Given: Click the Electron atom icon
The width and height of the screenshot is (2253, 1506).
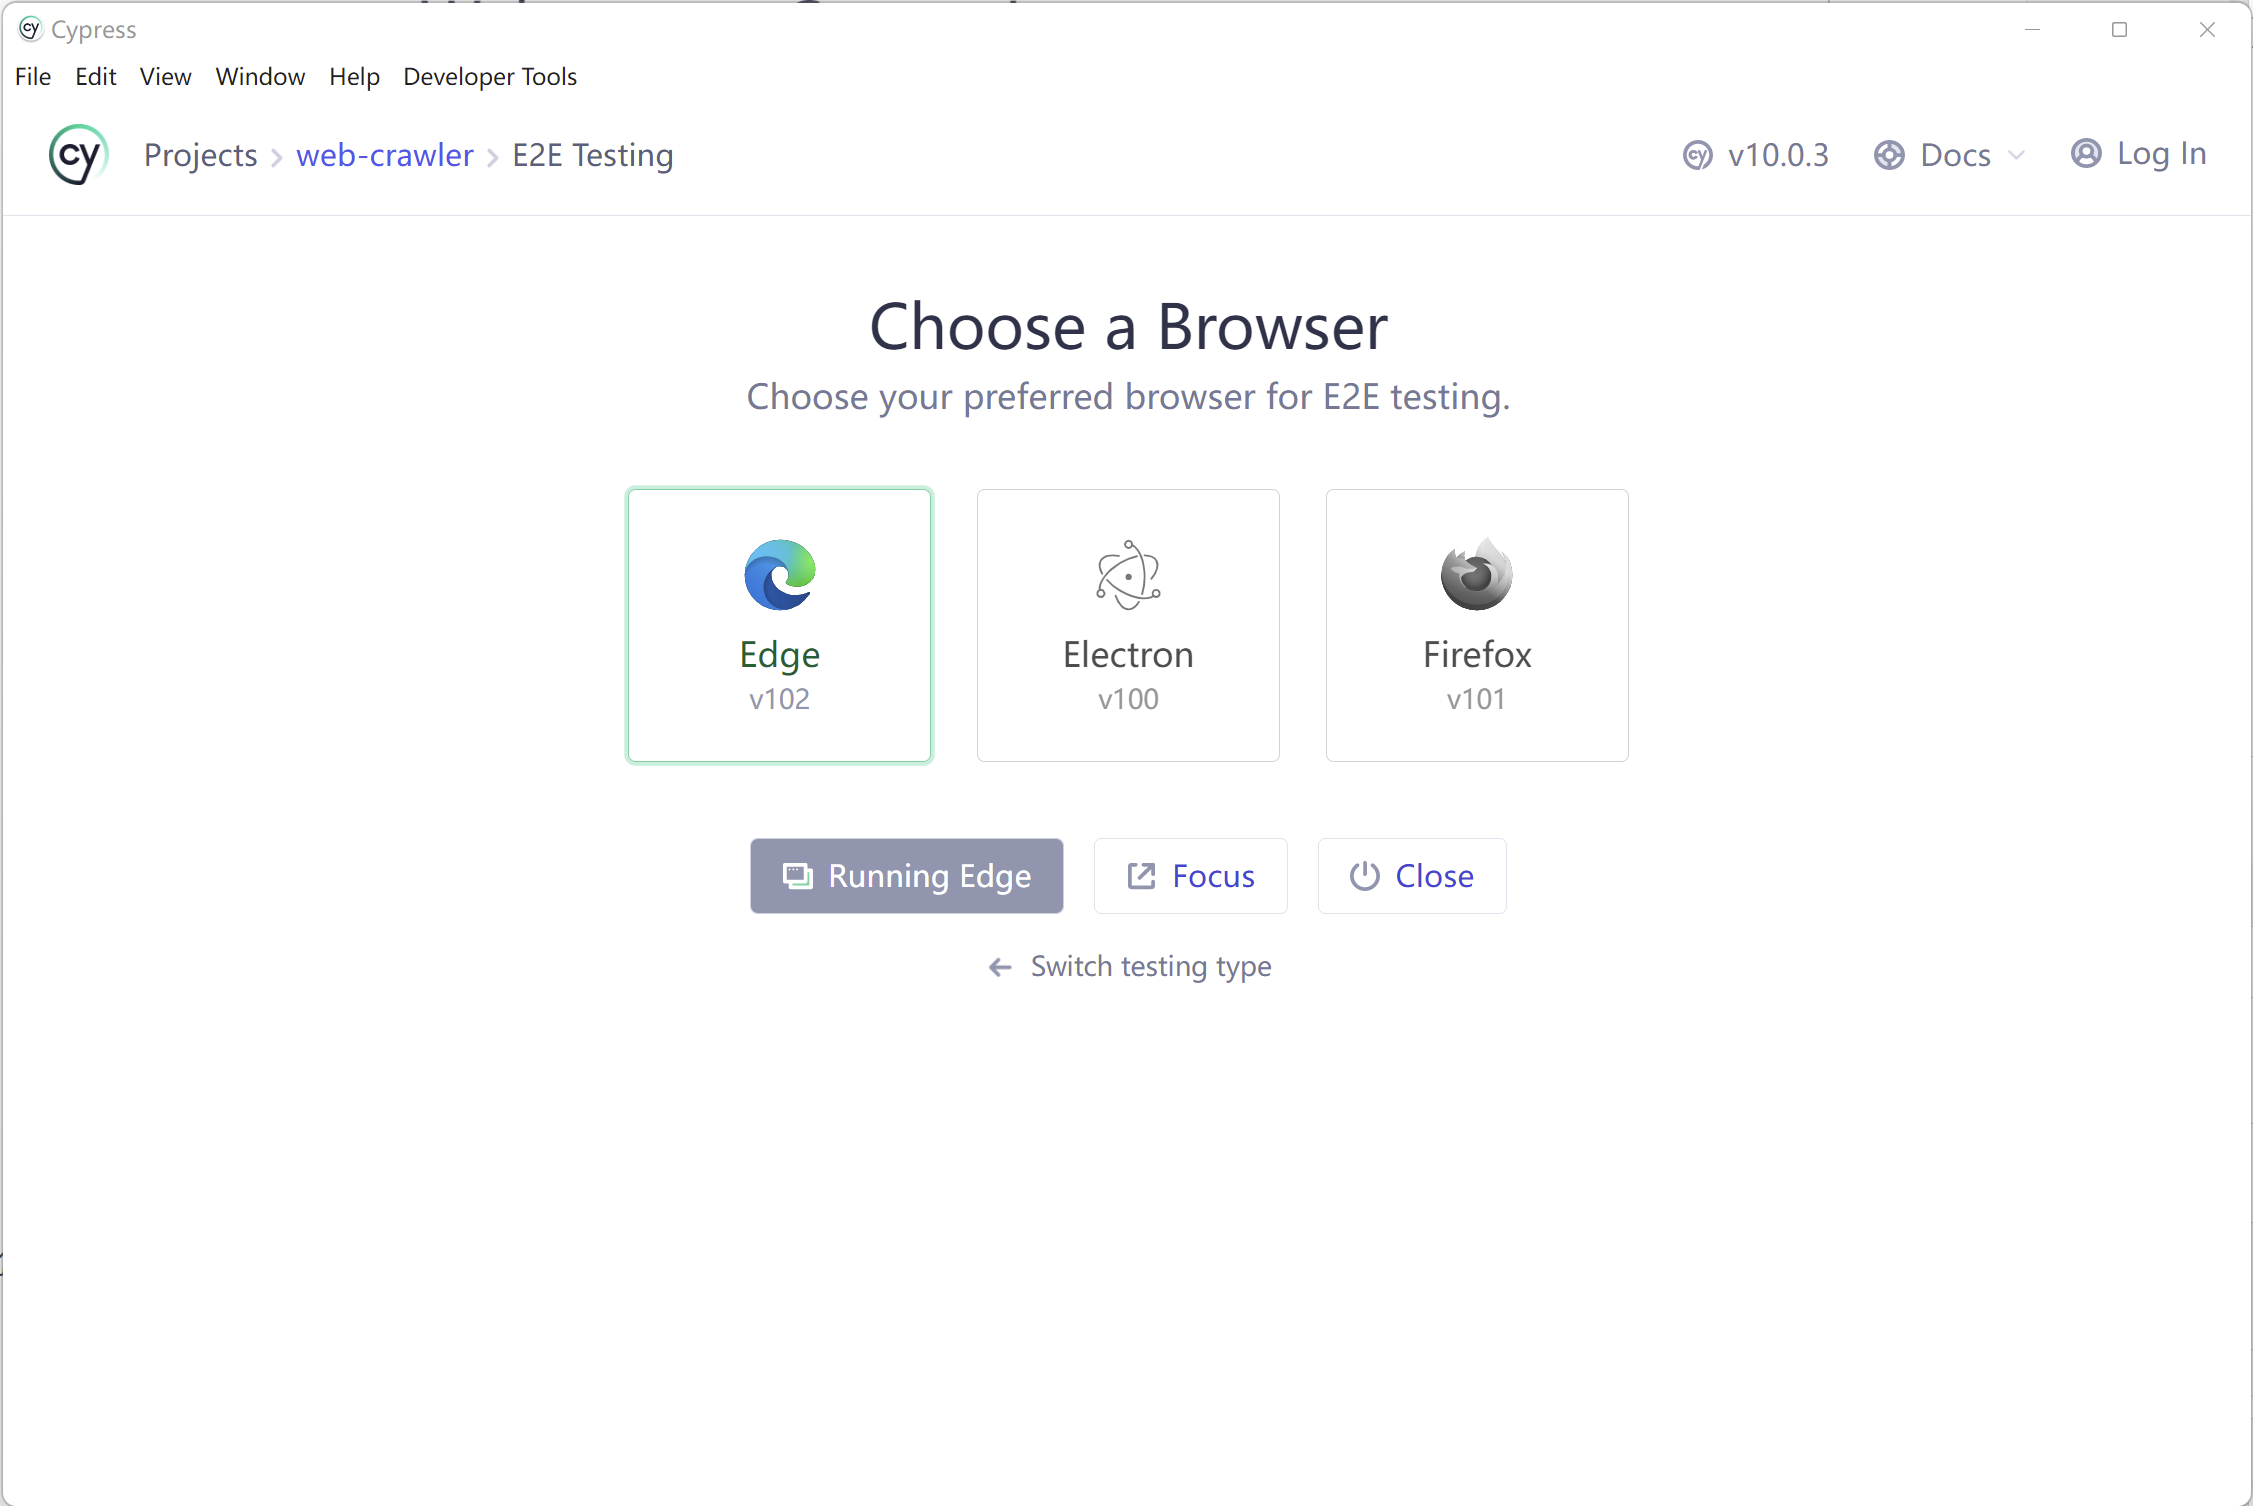Looking at the screenshot, I should (x=1128, y=575).
